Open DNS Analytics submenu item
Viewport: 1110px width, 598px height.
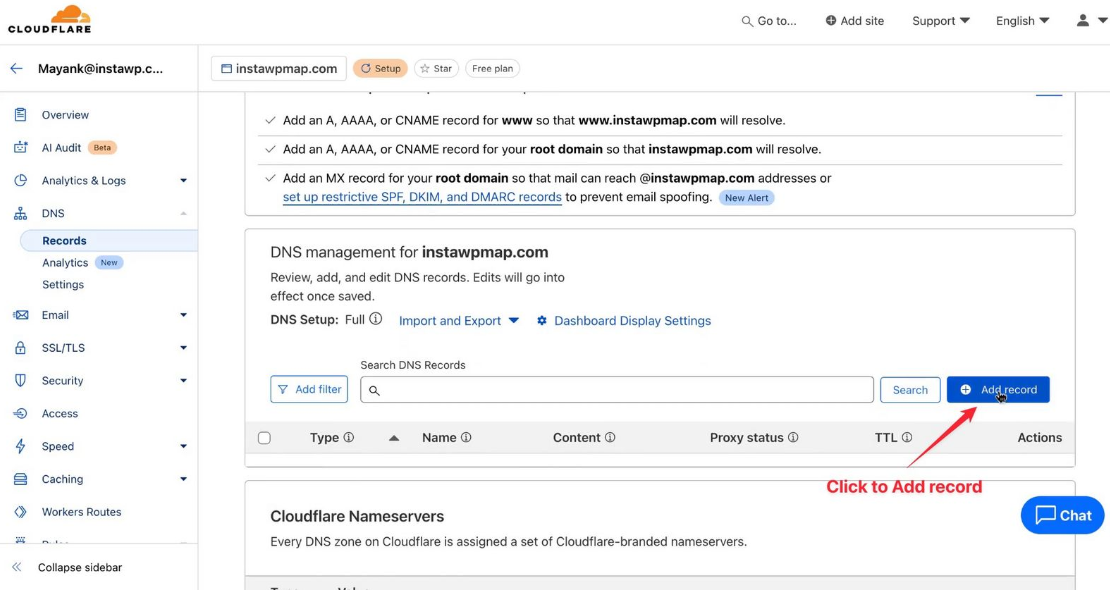pos(65,263)
